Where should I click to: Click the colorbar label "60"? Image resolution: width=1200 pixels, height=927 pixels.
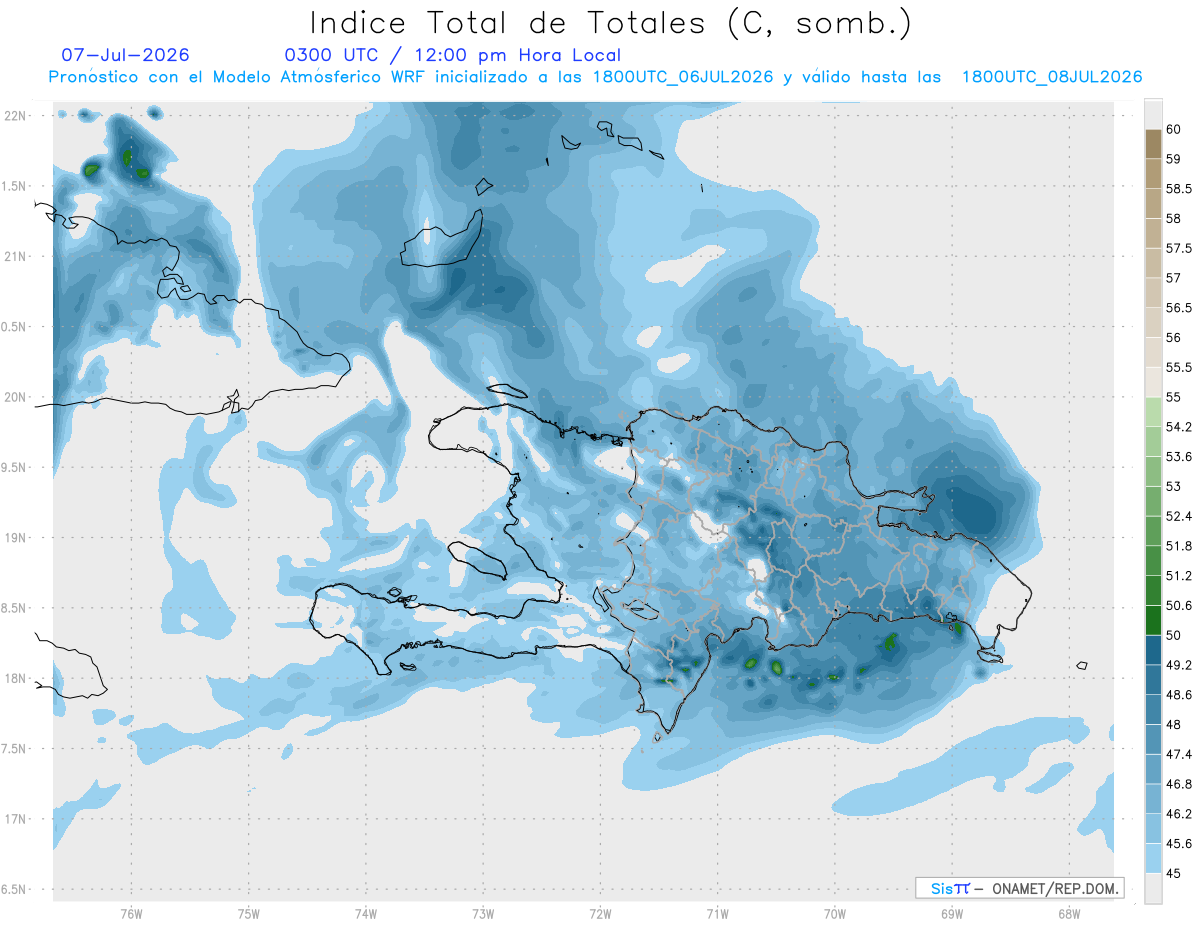1173,129
